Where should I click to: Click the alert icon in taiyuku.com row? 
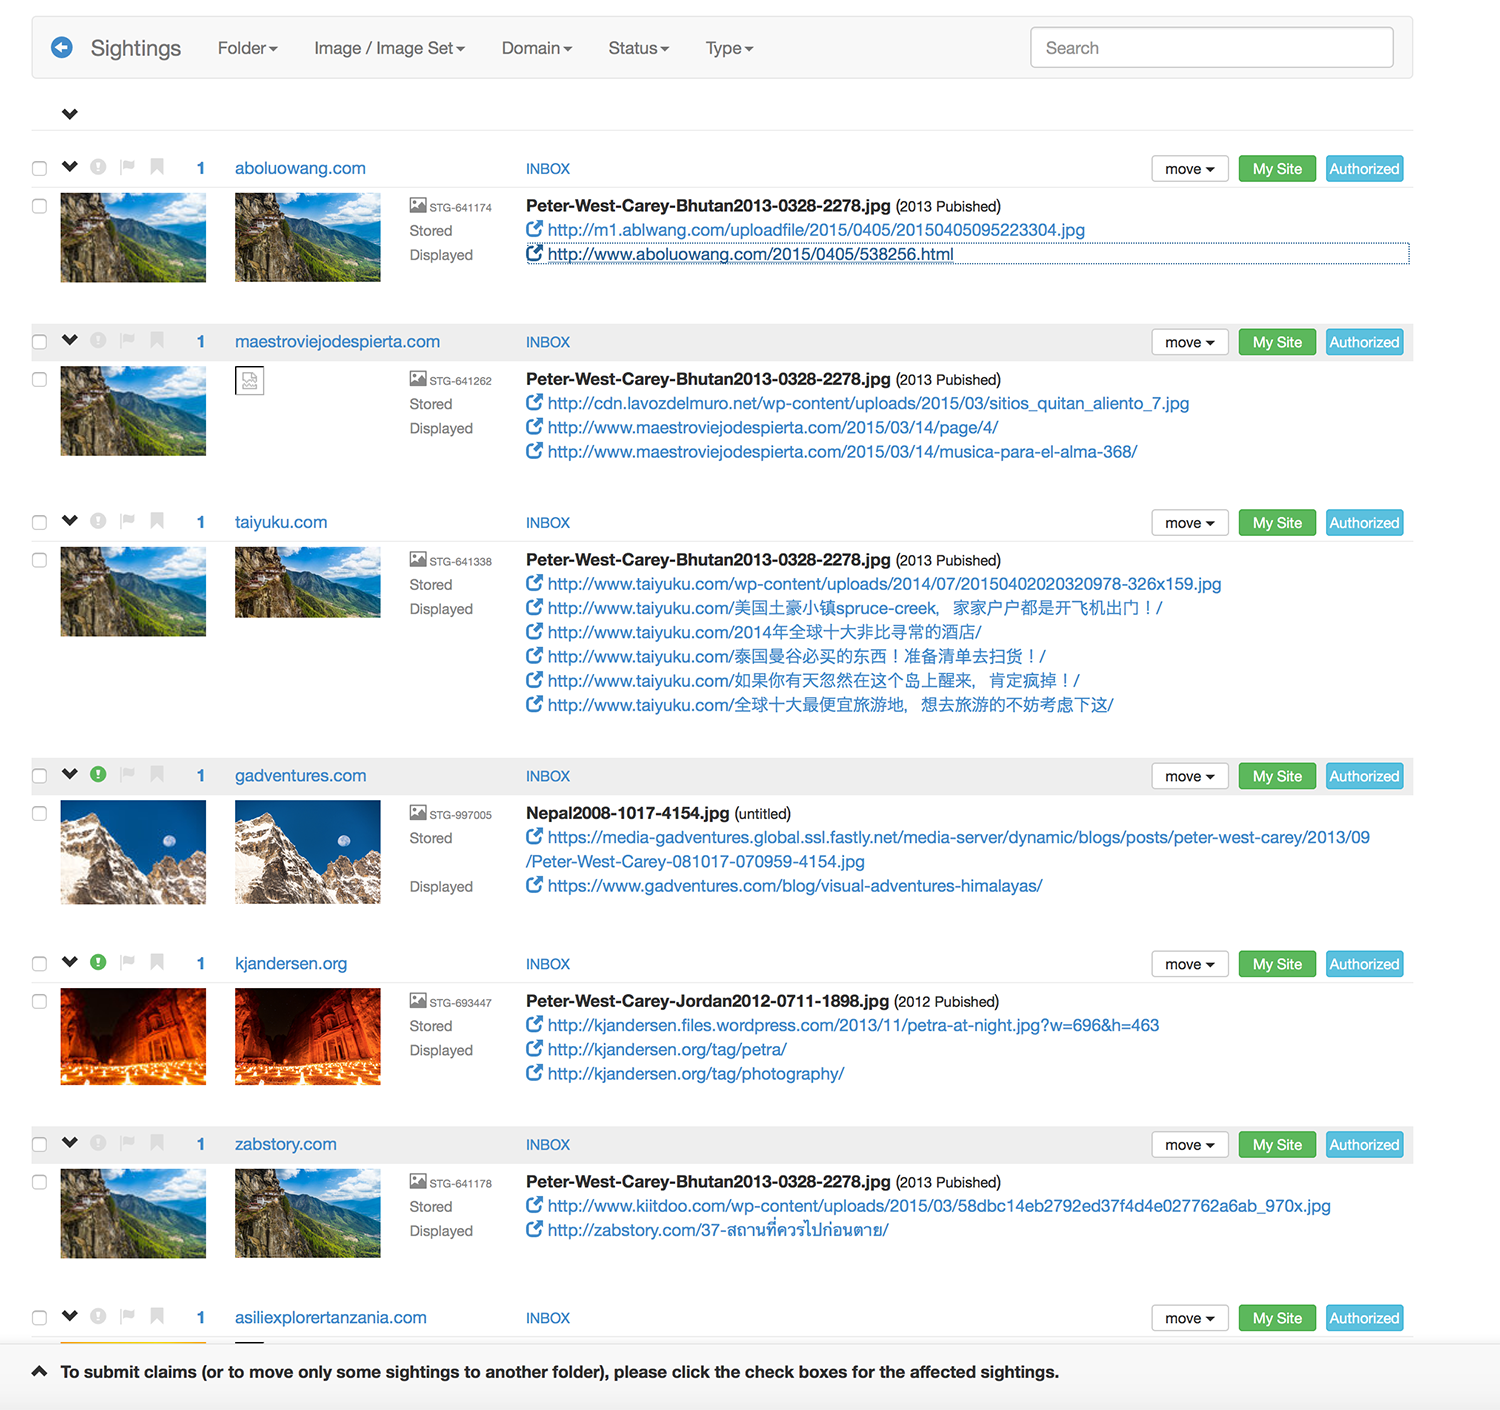click(98, 521)
